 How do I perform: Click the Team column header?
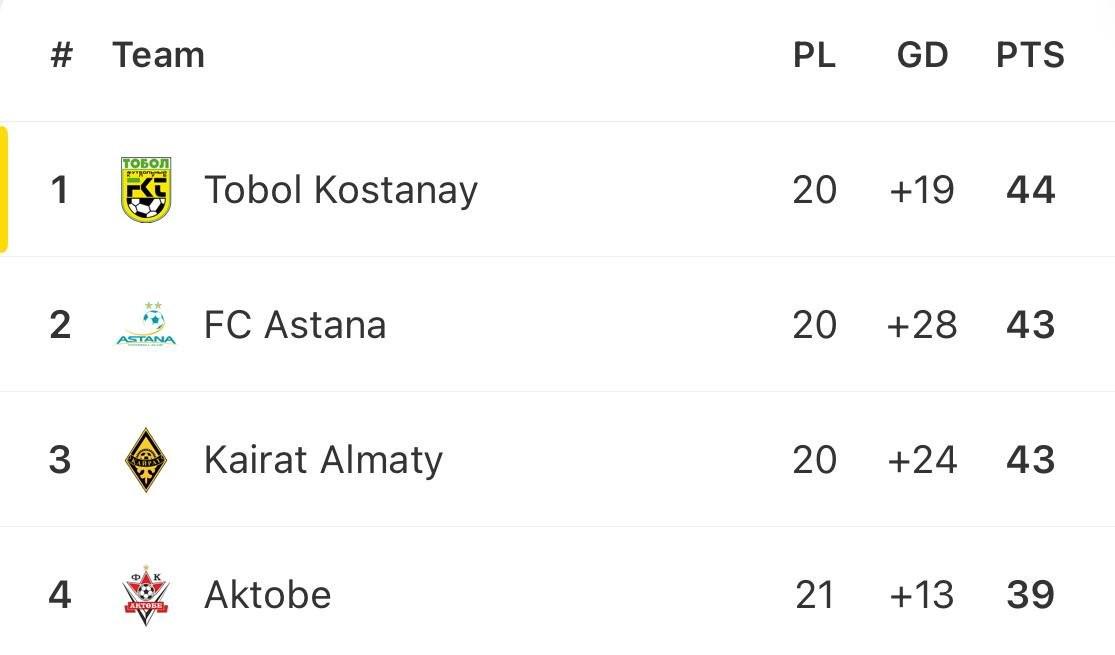click(158, 55)
